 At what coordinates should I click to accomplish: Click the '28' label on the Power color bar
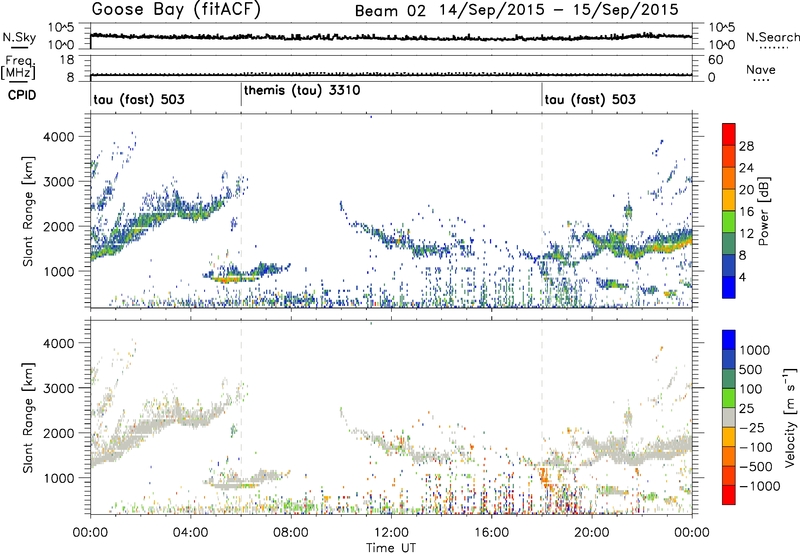click(746, 146)
